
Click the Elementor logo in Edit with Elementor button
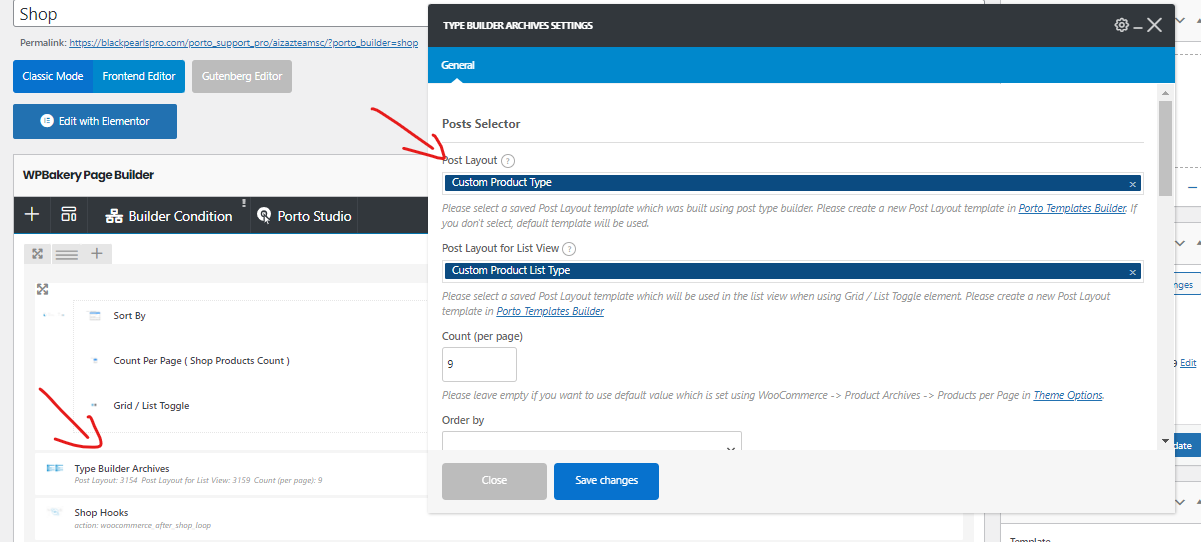[46, 121]
